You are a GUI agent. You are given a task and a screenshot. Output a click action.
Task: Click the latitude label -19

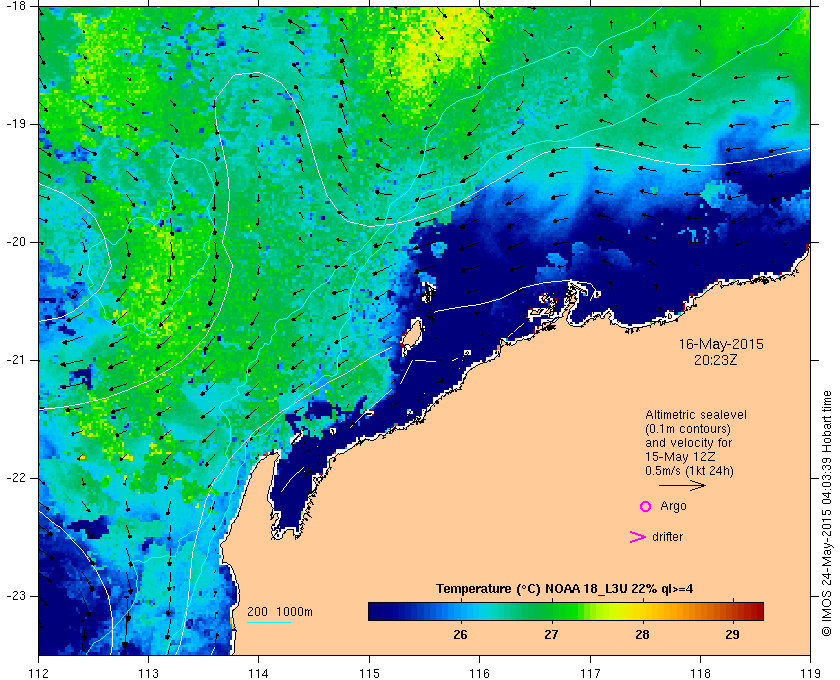point(16,124)
